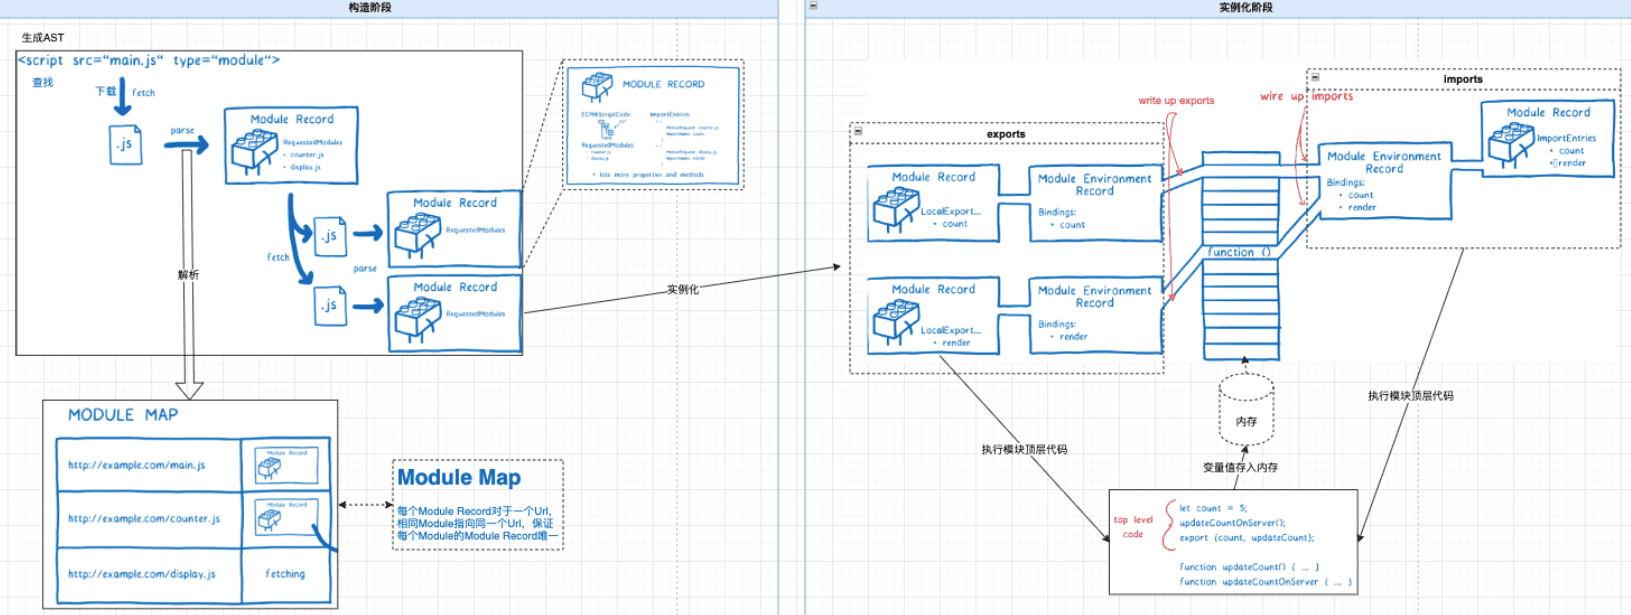Select the 构造阶段 swimlane header
Screen dimensions: 1631x615
click(370, 8)
